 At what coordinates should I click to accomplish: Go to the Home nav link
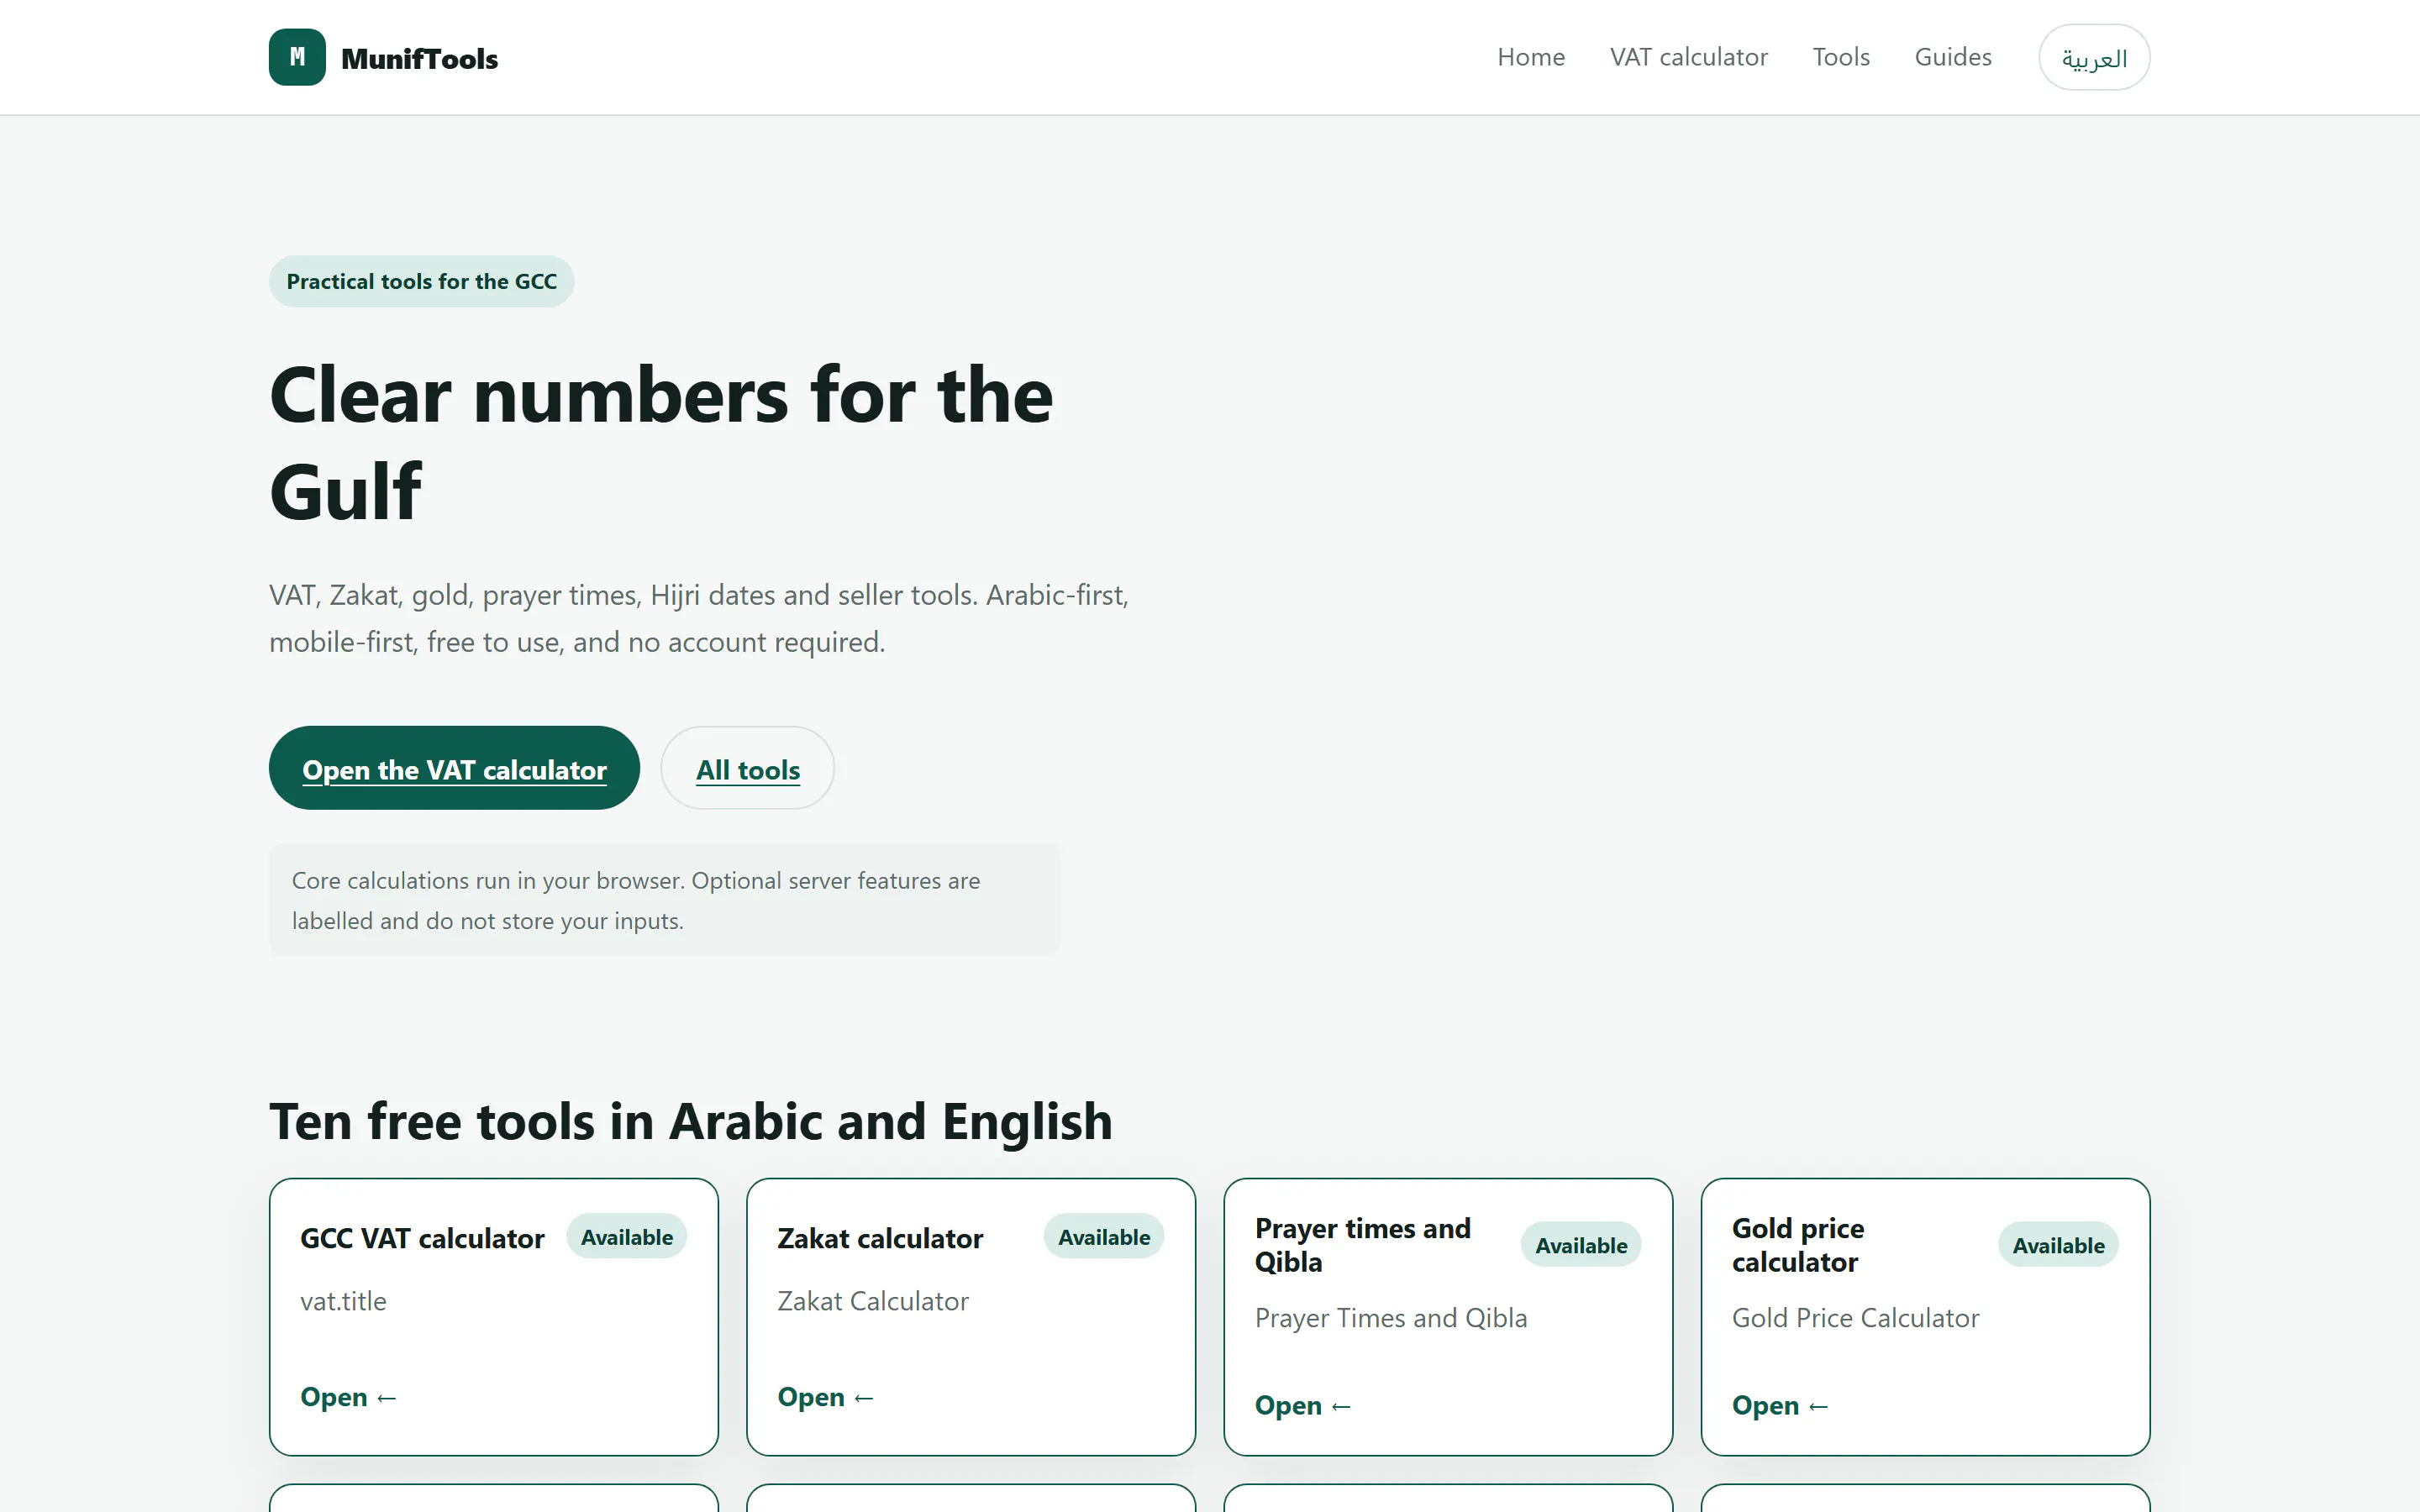1531,57
